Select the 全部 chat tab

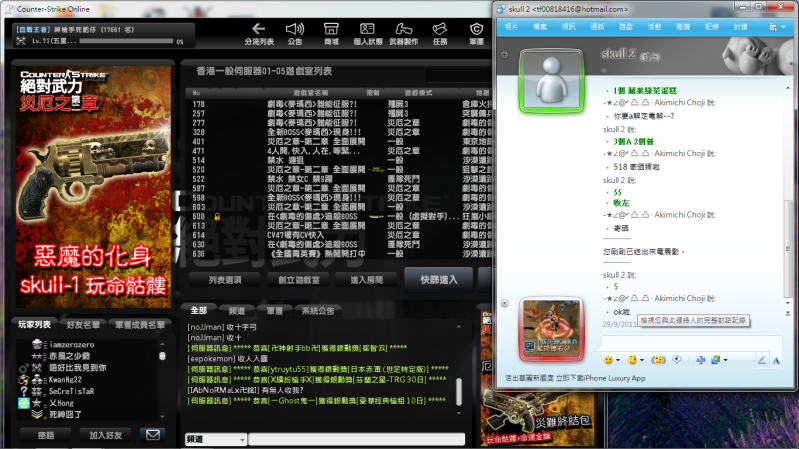point(199,310)
